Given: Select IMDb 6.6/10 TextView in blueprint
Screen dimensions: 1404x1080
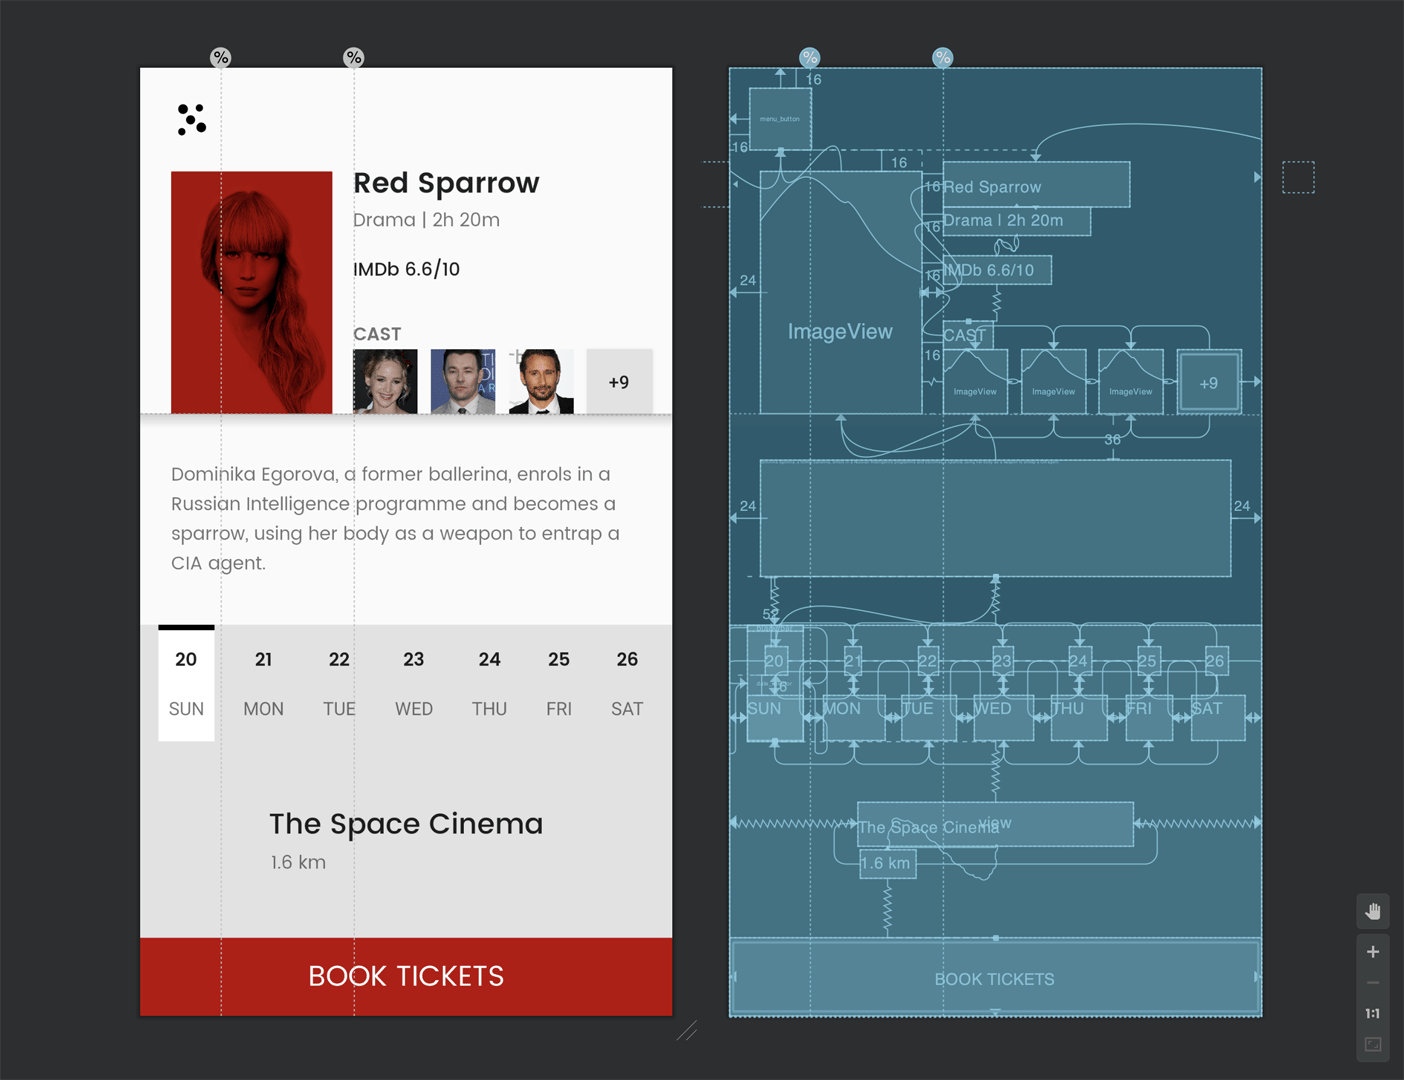Looking at the screenshot, I should point(996,270).
